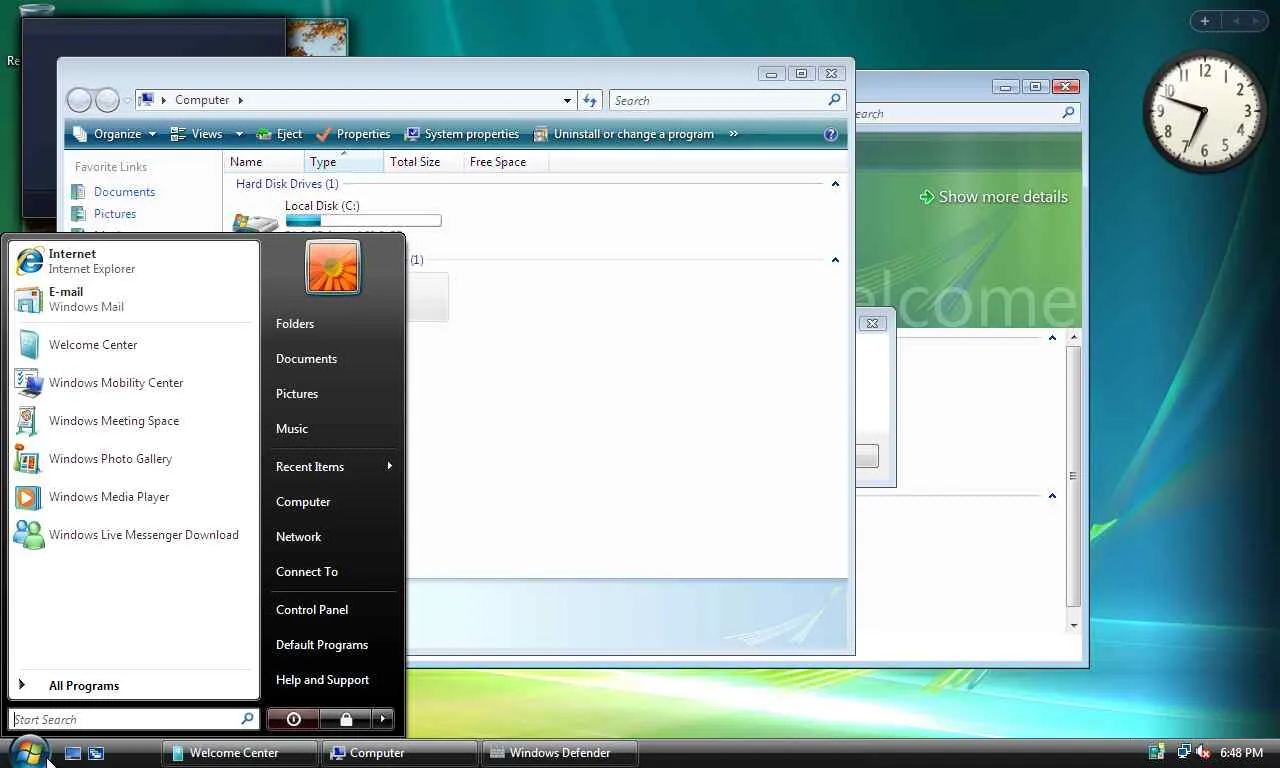Sort by the Free Space column header
Screen dimensions: 1280x768
pyautogui.click(x=506, y=162)
